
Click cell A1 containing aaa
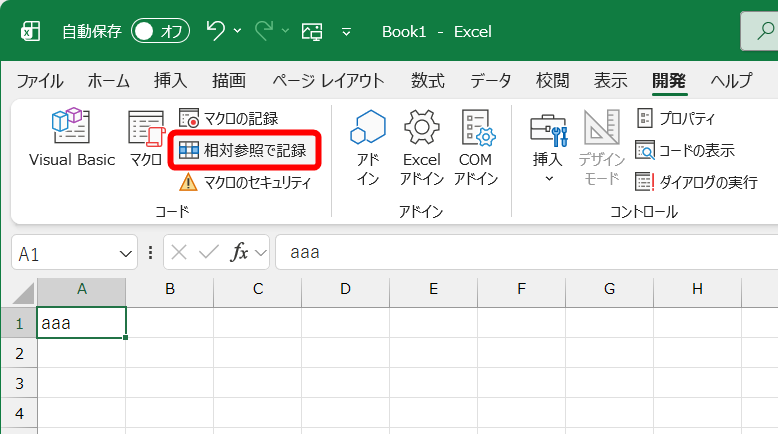81,323
